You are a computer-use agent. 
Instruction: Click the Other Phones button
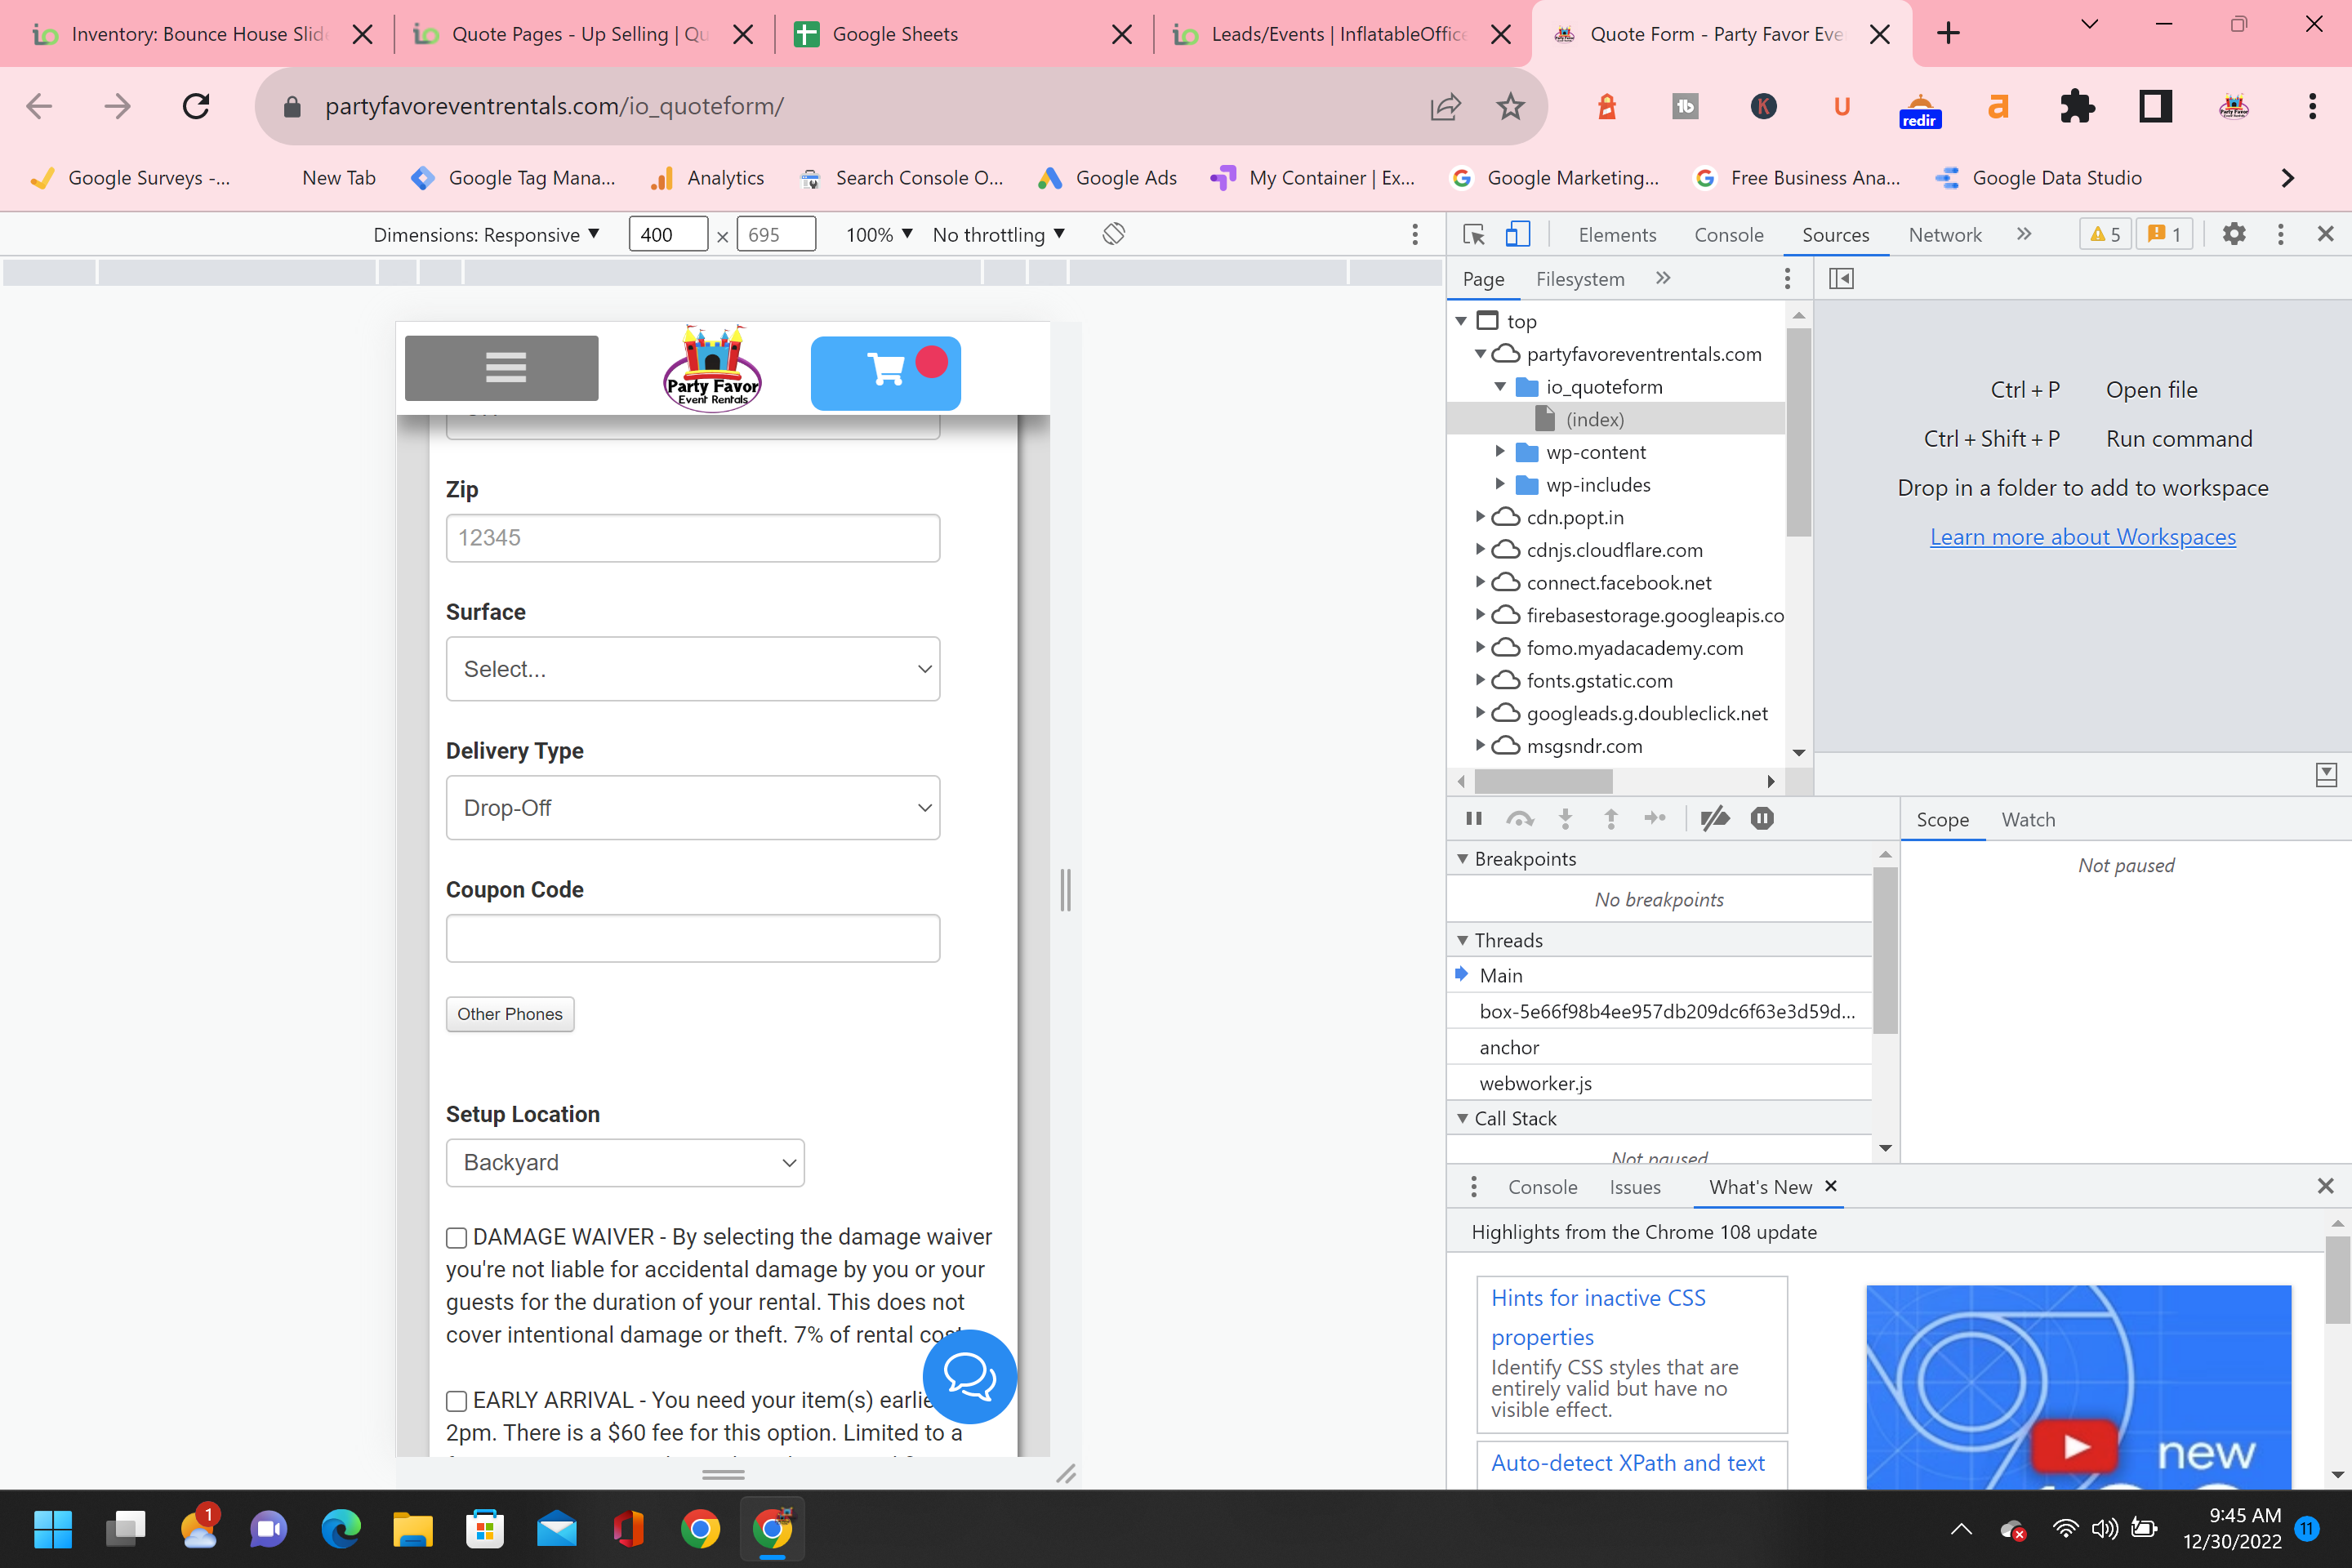[510, 1014]
